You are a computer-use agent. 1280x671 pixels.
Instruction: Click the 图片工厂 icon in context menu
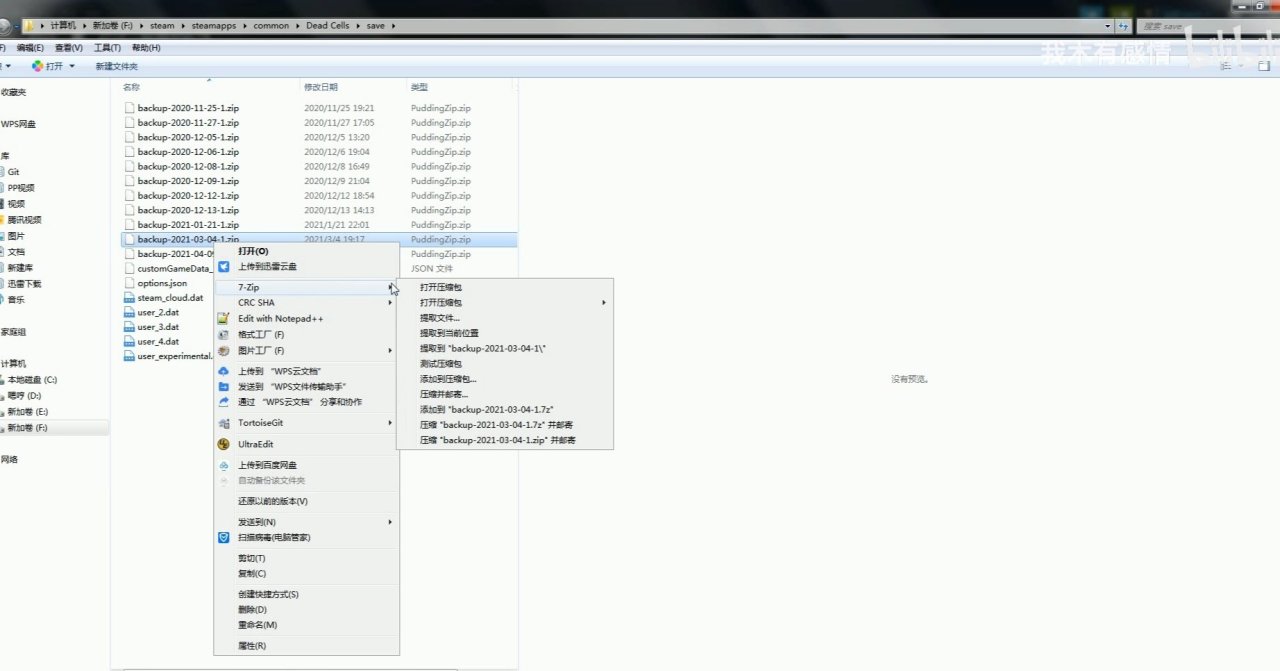[224, 351]
